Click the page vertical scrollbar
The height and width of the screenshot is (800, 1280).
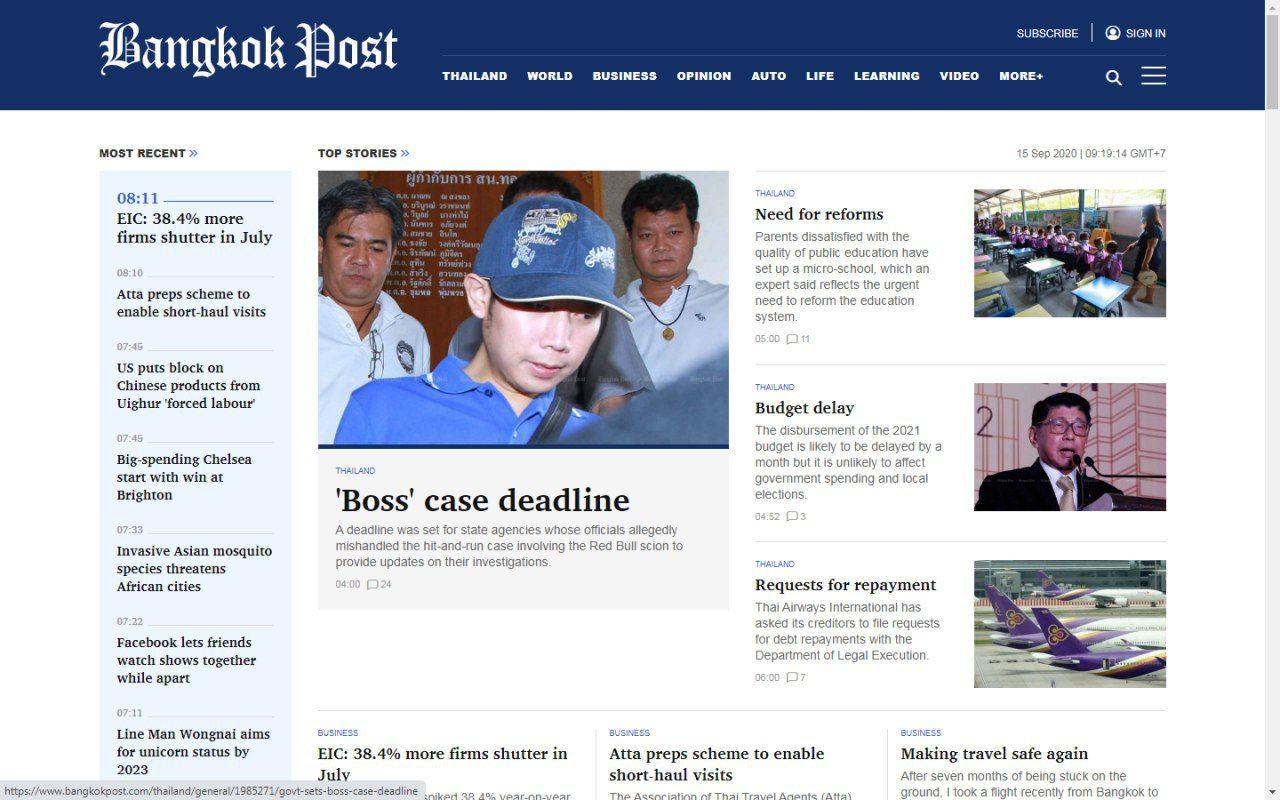pyautogui.click(x=1272, y=400)
